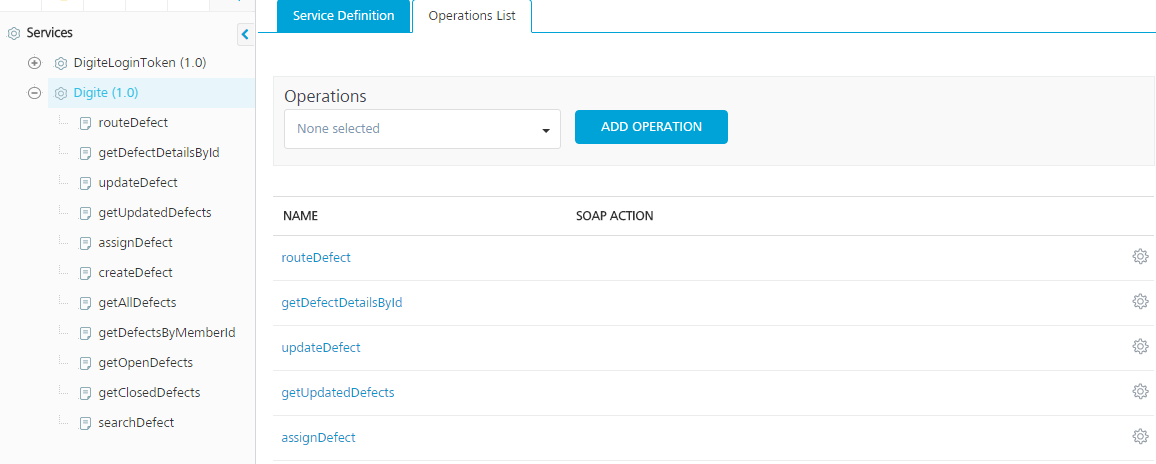Collapse the Digite (1.0) service node
This screenshot has height=464, width=1156.
[x=34, y=94]
